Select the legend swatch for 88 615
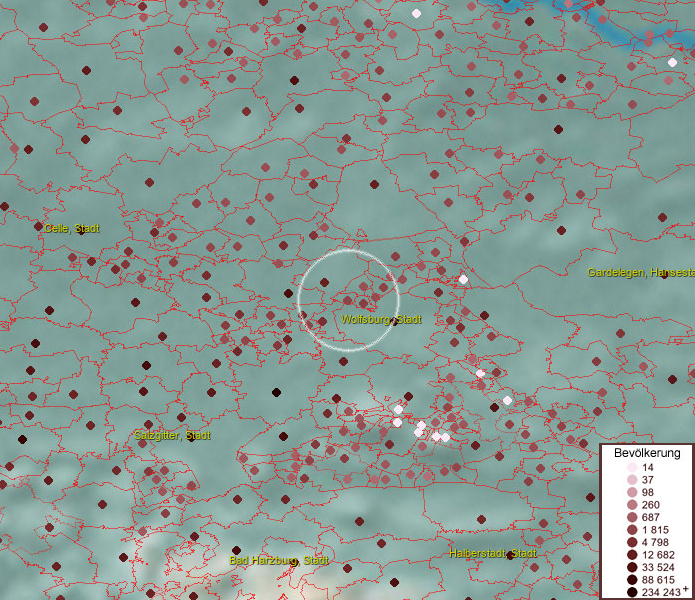The height and width of the screenshot is (600, 695). click(x=632, y=580)
